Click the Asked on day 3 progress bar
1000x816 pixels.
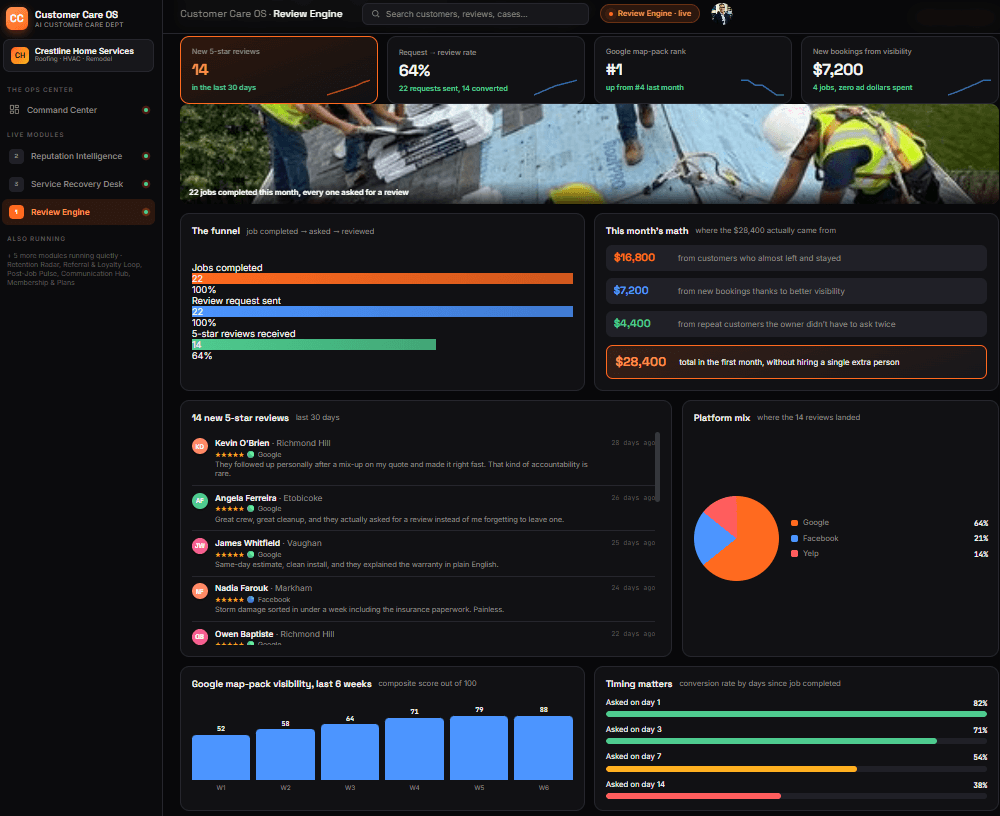point(796,741)
